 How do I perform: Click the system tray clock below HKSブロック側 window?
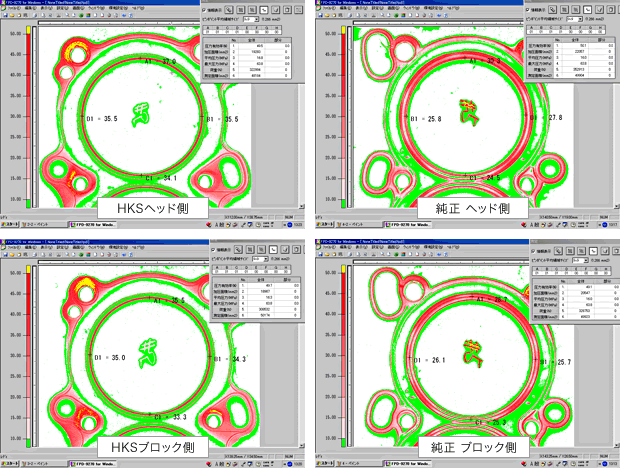(x=298, y=464)
